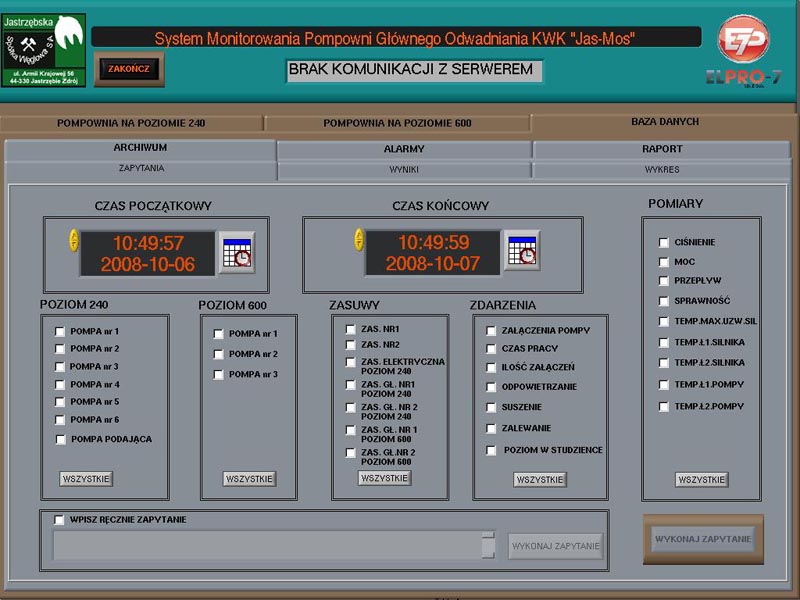Enable the ODPOWIETRZANIE checkbox
This screenshot has width=800, height=600.
point(491,387)
